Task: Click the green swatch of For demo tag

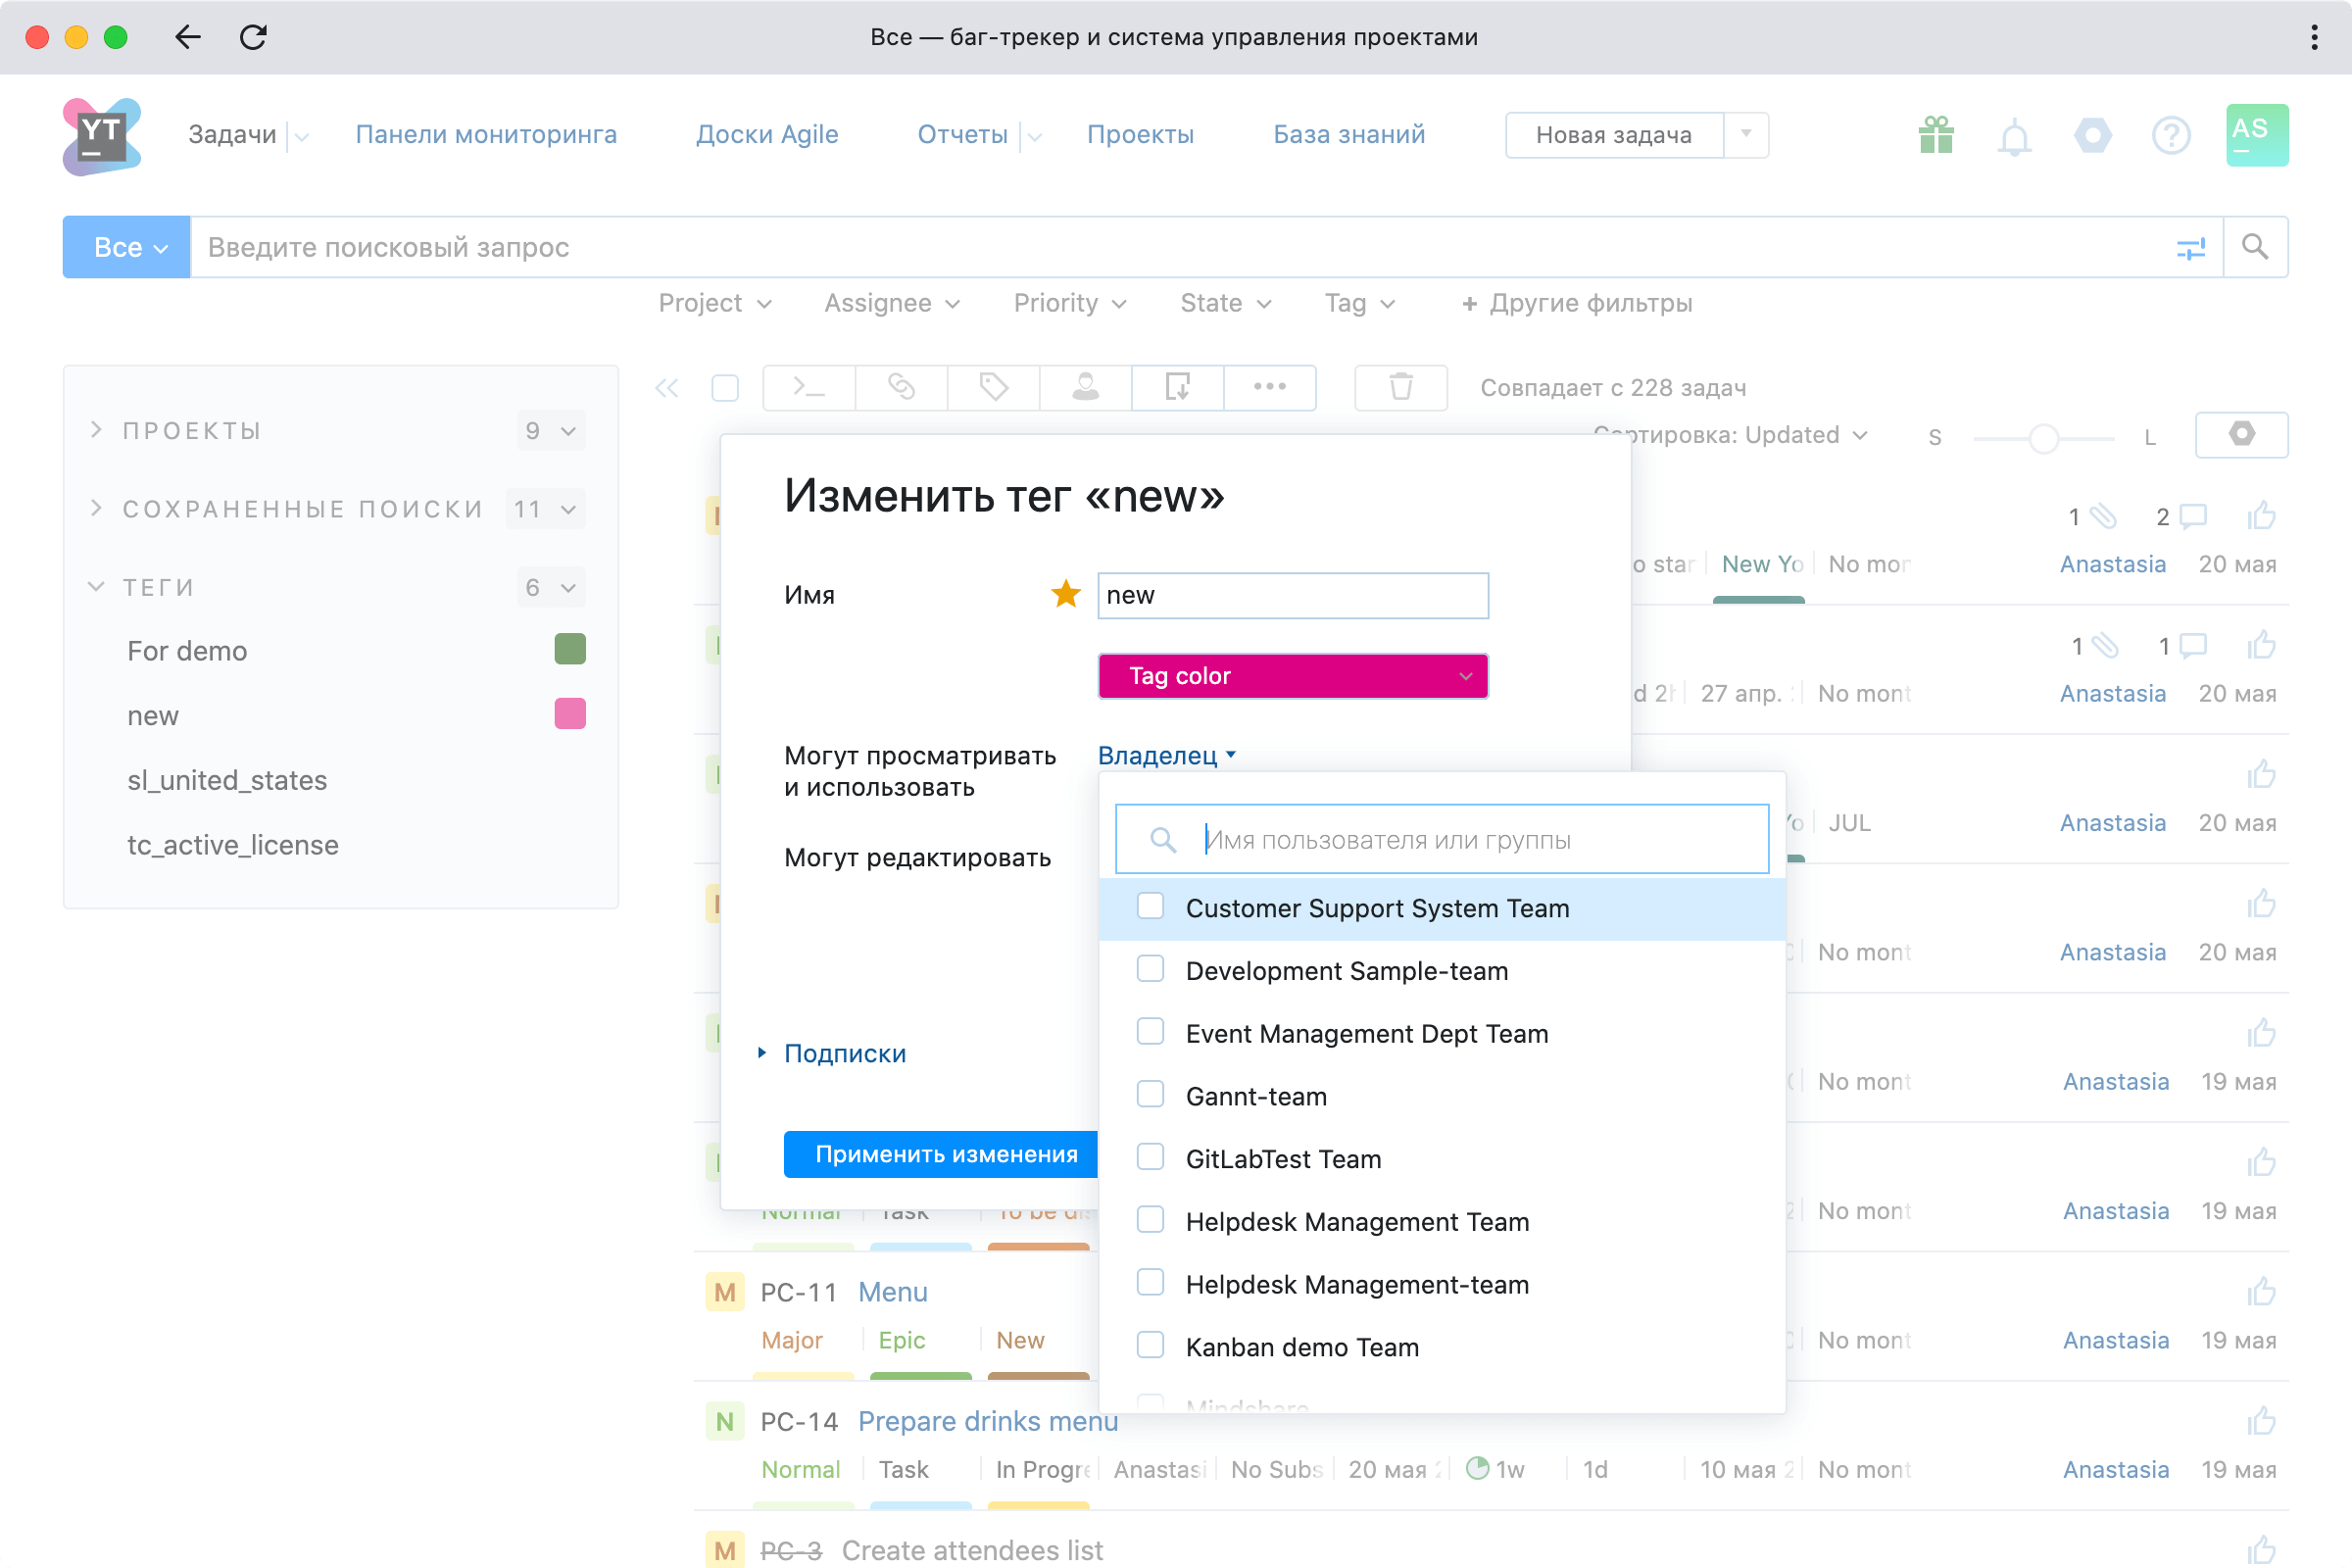Action: pos(570,649)
